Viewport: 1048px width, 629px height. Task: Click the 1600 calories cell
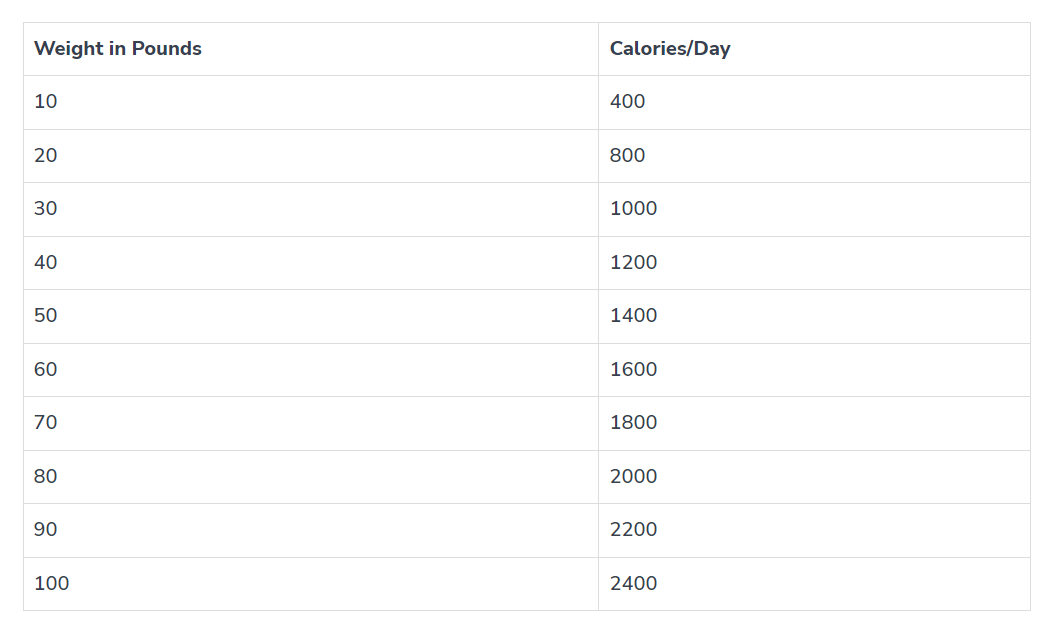click(x=634, y=370)
